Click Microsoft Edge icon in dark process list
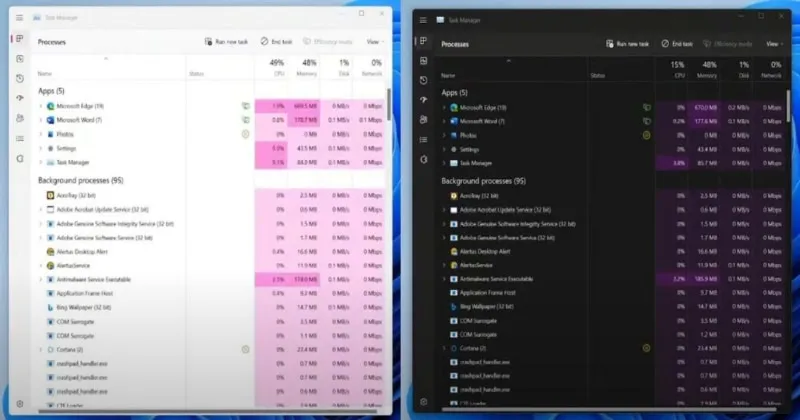Screen dimensions: 800x420 [453, 106]
